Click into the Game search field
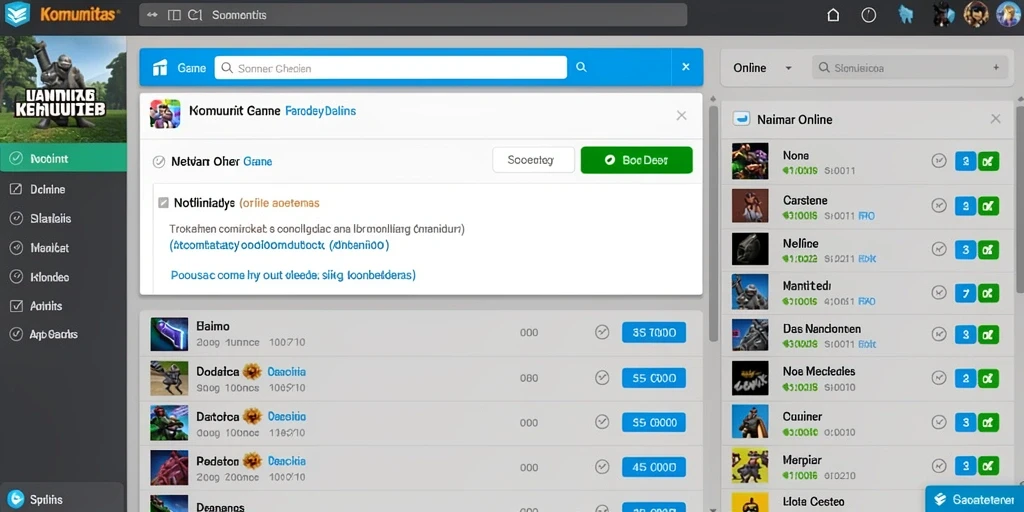1024x512 pixels. [391, 67]
